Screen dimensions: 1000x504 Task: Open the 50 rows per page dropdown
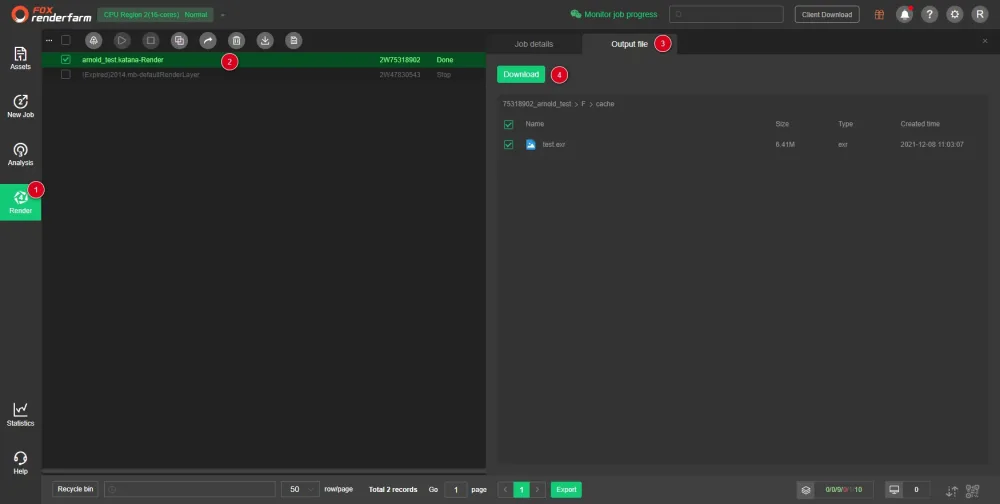[300, 489]
